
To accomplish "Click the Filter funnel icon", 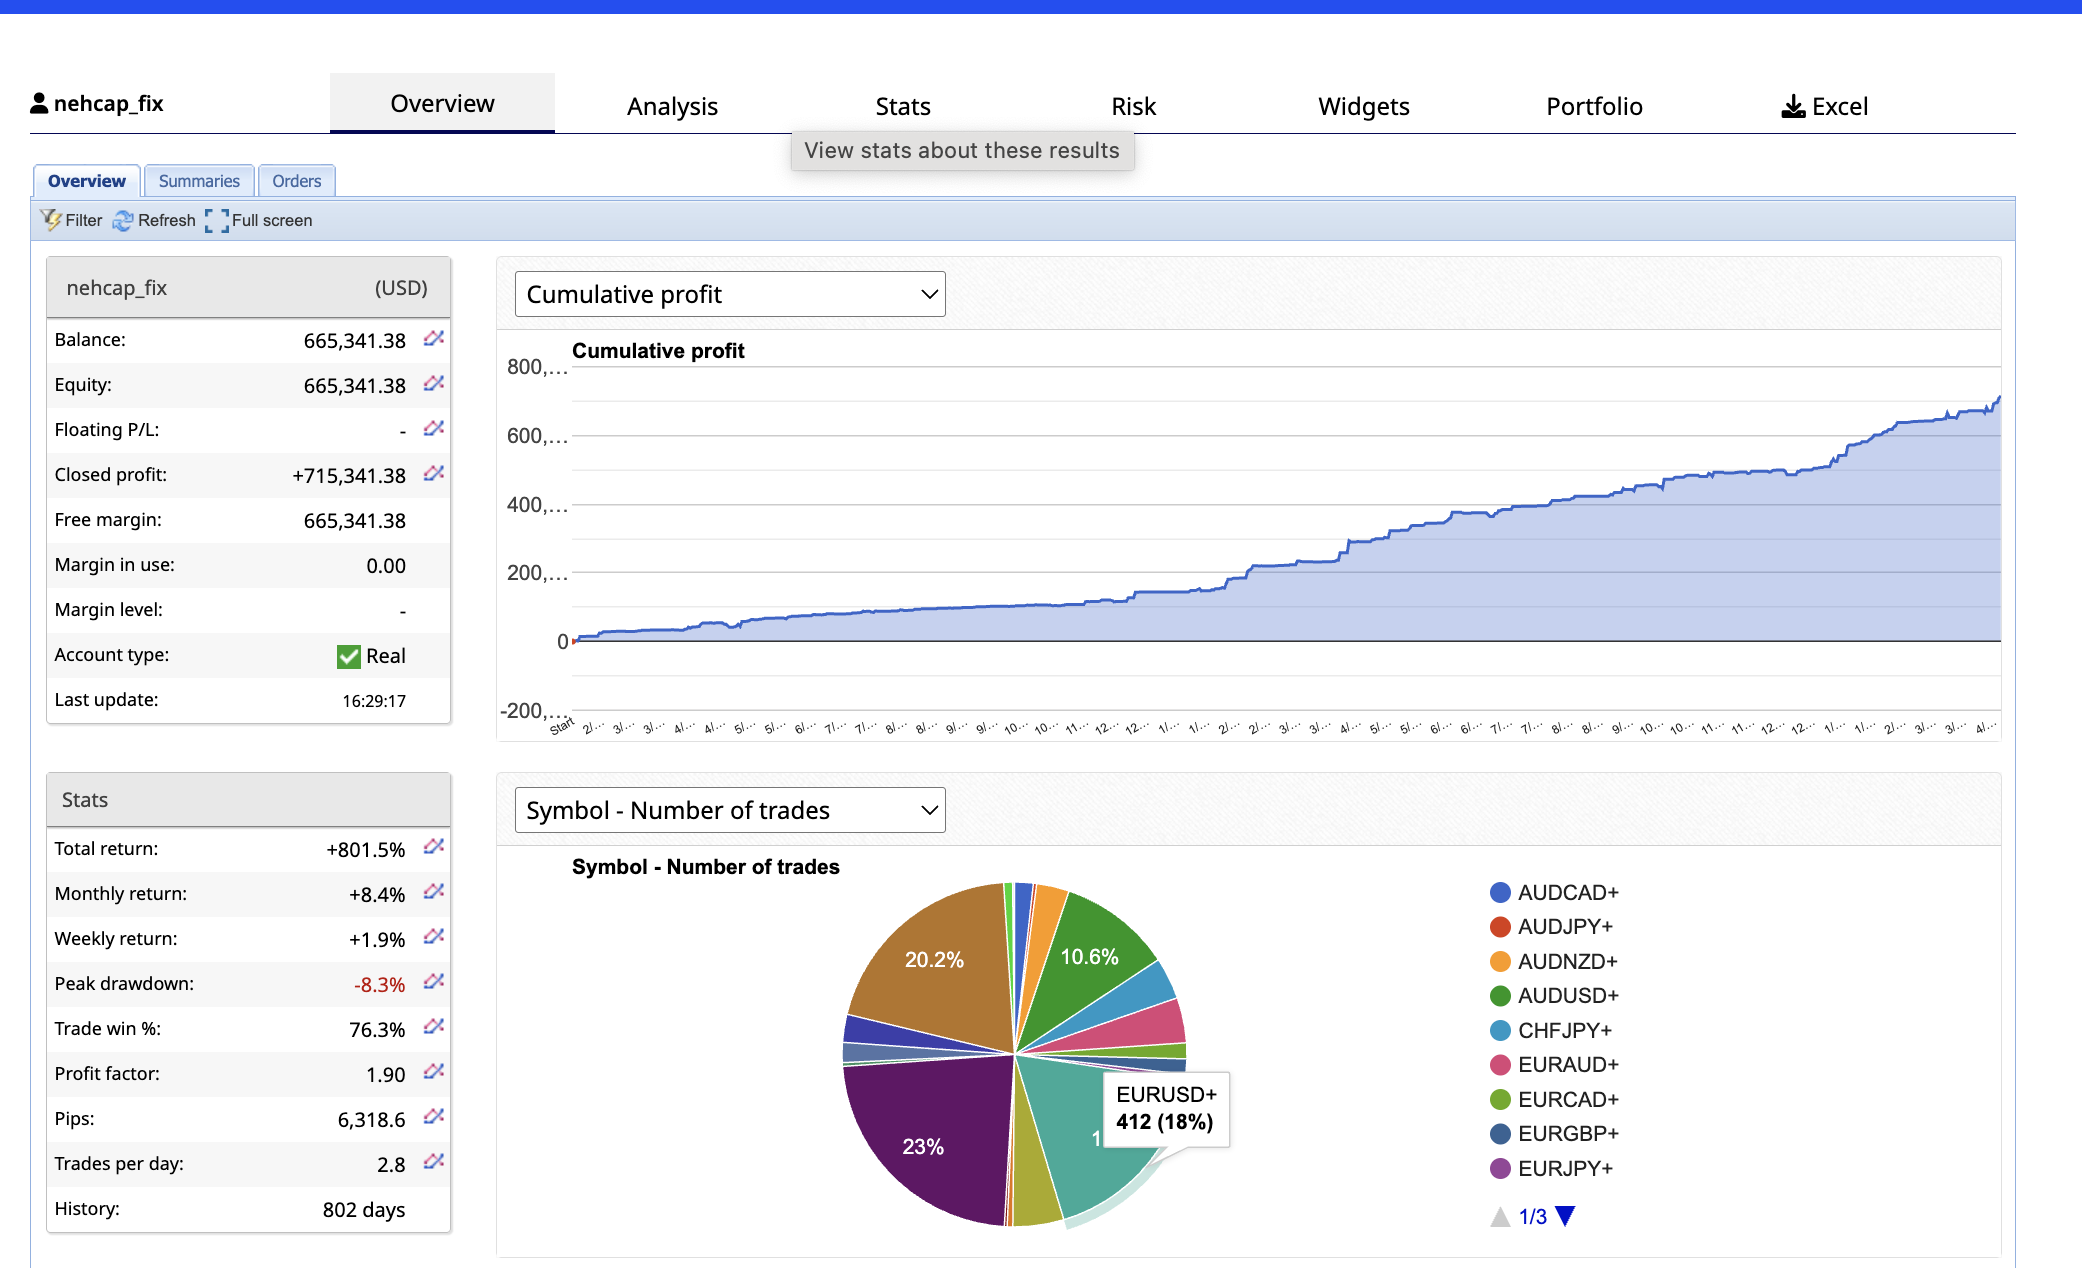I will point(51,220).
